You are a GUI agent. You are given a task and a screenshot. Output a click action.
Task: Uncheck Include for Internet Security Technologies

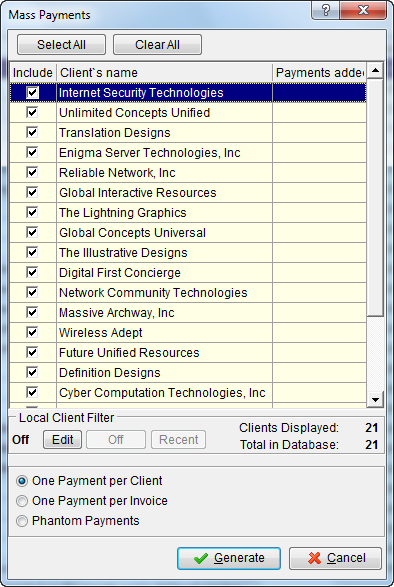(x=32, y=92)
